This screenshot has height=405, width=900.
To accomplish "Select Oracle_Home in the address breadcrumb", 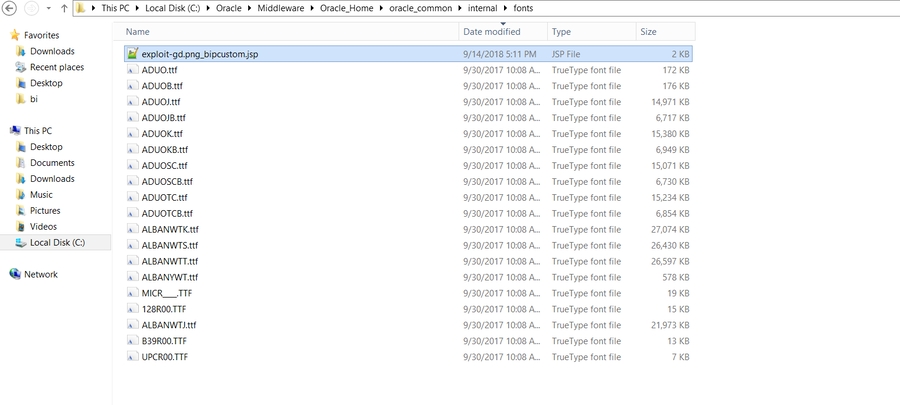I will [347, 8].
